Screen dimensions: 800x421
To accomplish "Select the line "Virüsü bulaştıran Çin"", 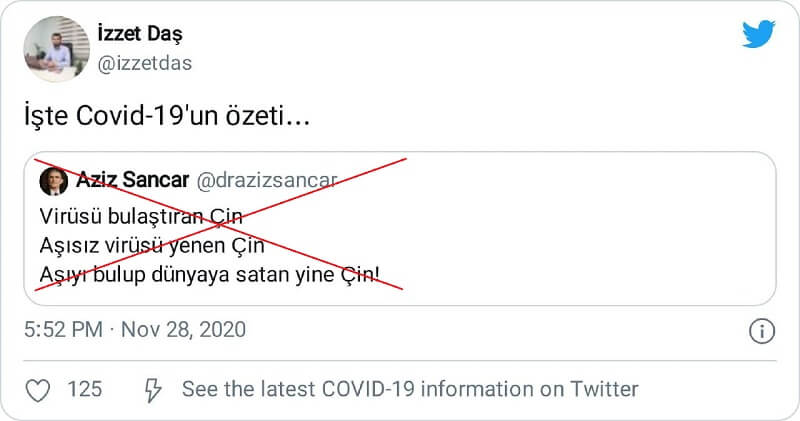I will pos(141,215).
